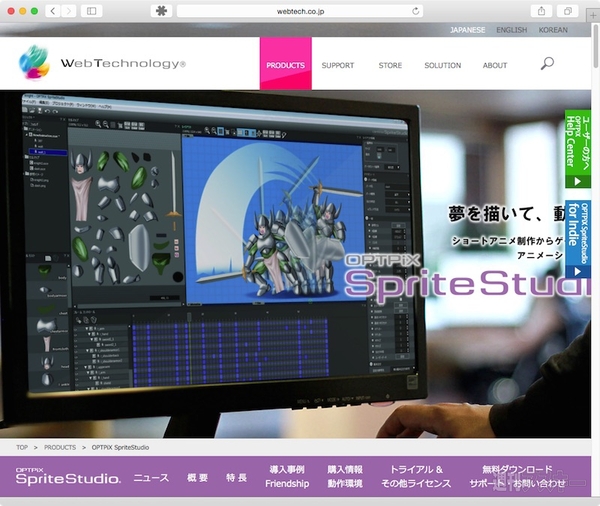This screenshot has height=506, width=600.
Task: Open the ニュース tab
Action: coord(151,478)
